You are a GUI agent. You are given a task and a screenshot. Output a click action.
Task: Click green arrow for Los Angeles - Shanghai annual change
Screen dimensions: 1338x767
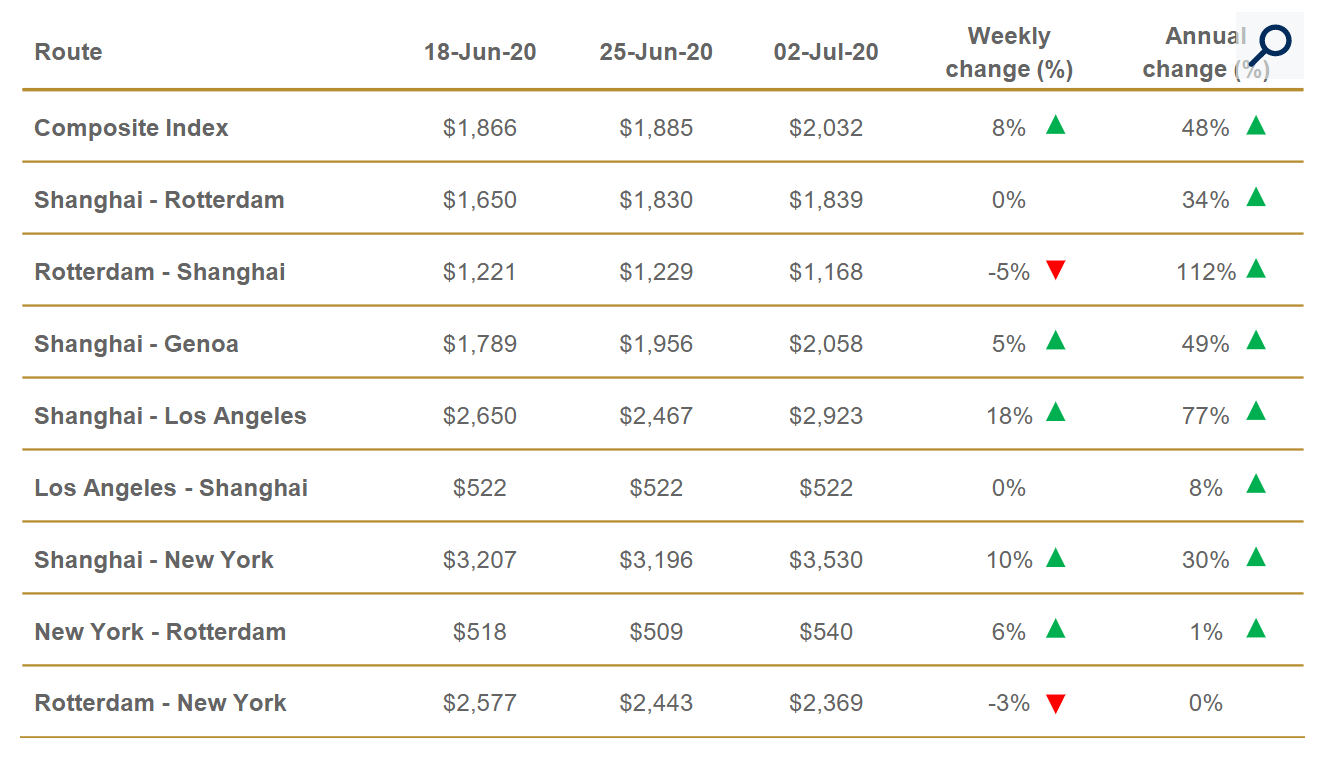pos(1256,485)
